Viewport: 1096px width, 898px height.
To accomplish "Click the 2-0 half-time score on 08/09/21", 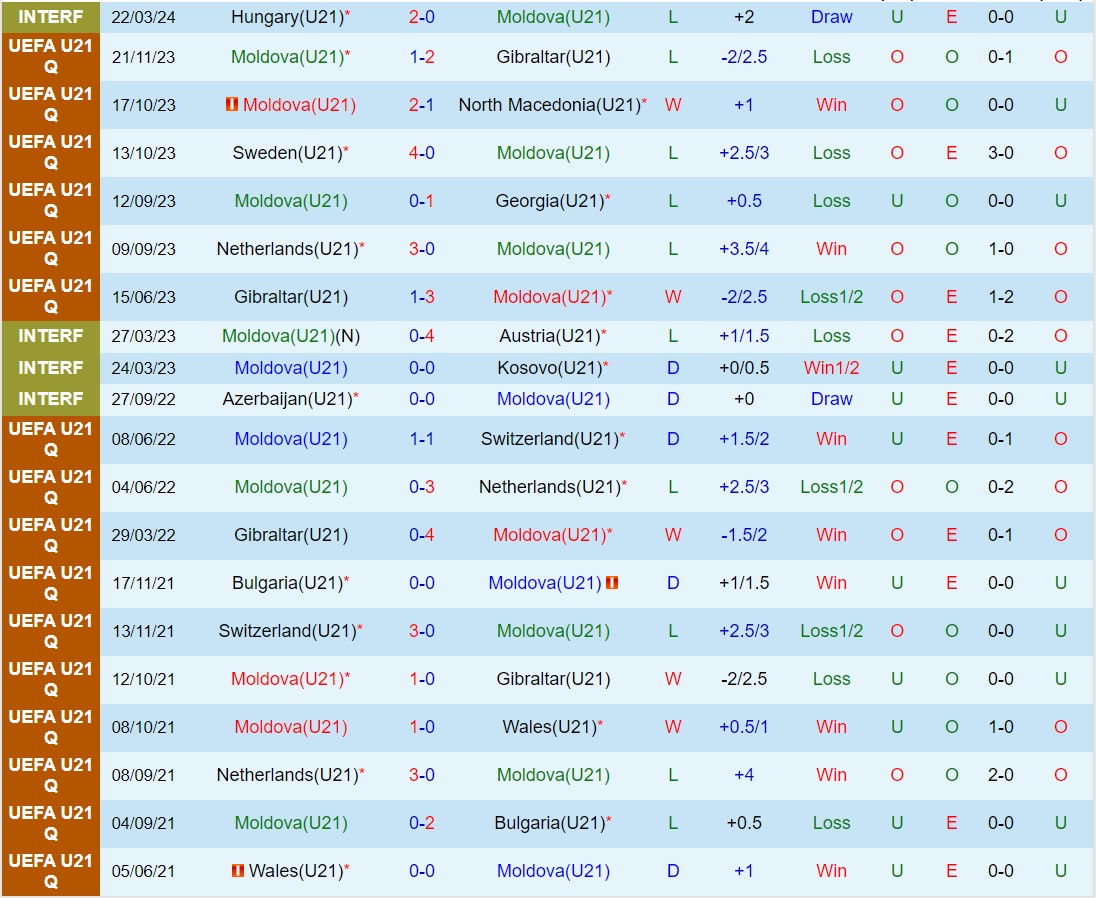I will click(1000, 775).
